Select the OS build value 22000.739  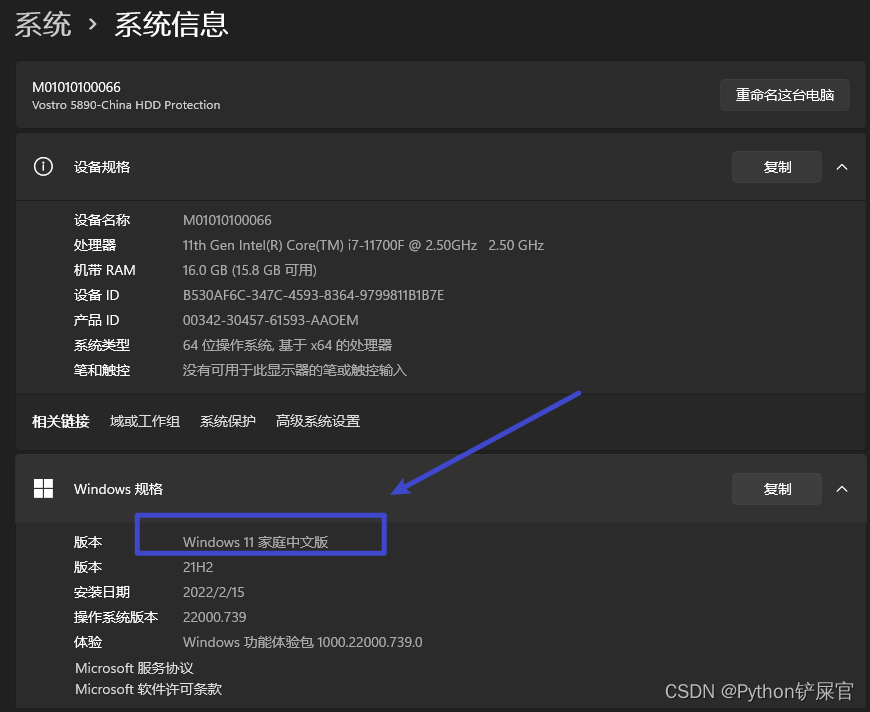click(215, 617)
